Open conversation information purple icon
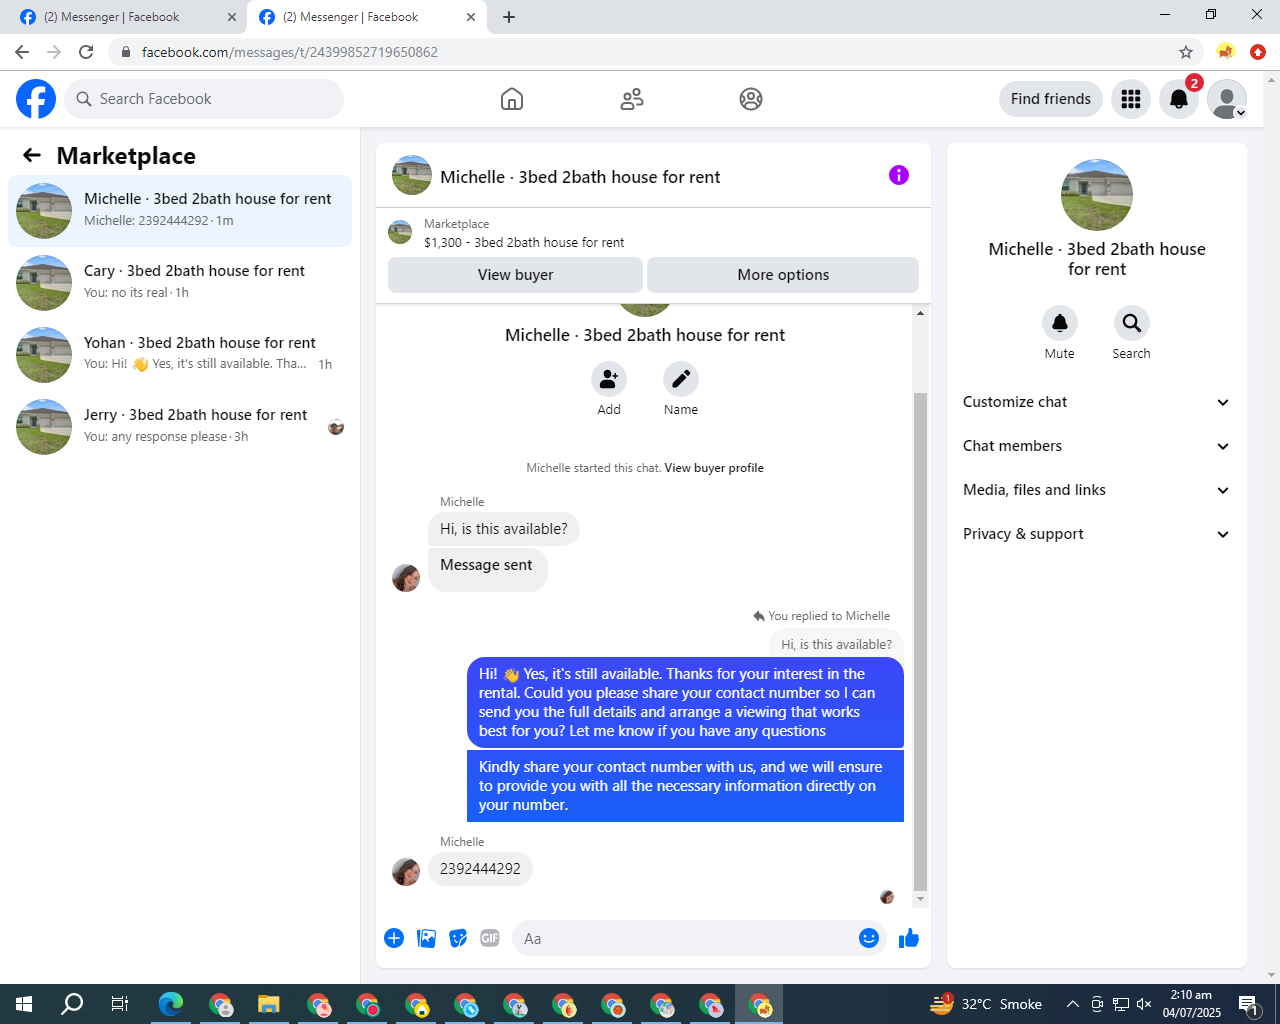1280x1024 pixels. pos(899,175)
